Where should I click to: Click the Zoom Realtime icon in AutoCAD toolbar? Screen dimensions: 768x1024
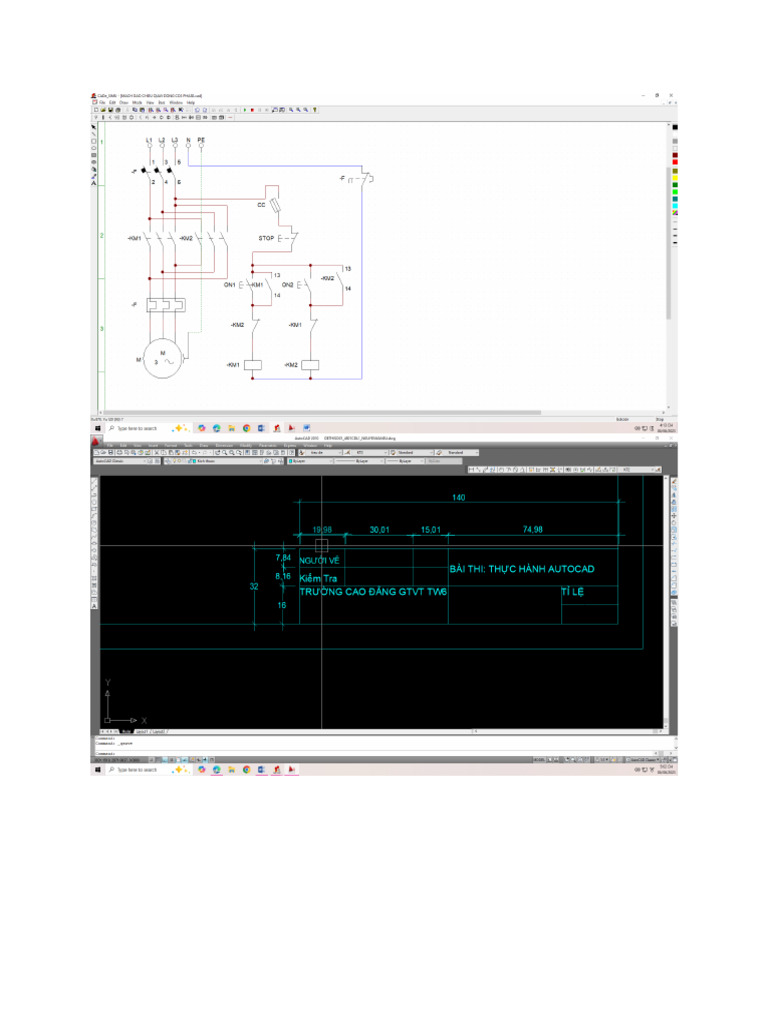point(225,453)
